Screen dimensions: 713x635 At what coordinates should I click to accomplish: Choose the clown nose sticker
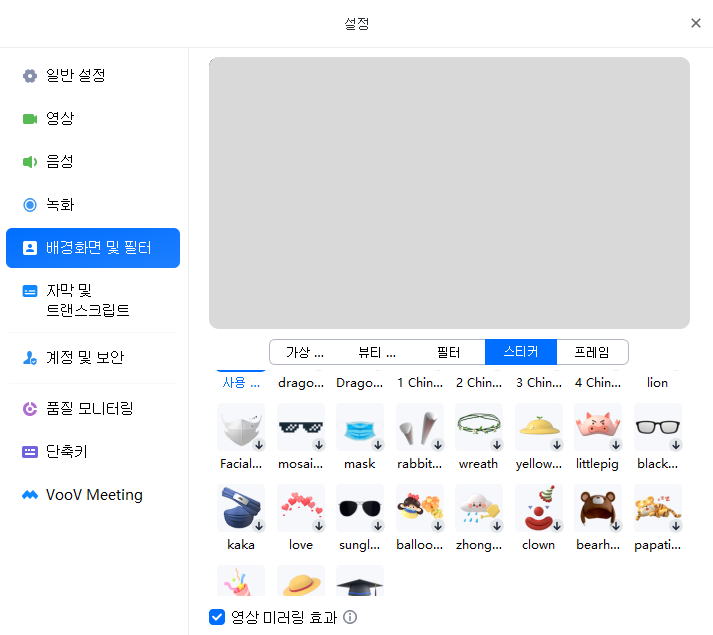(x=538, y=508)
